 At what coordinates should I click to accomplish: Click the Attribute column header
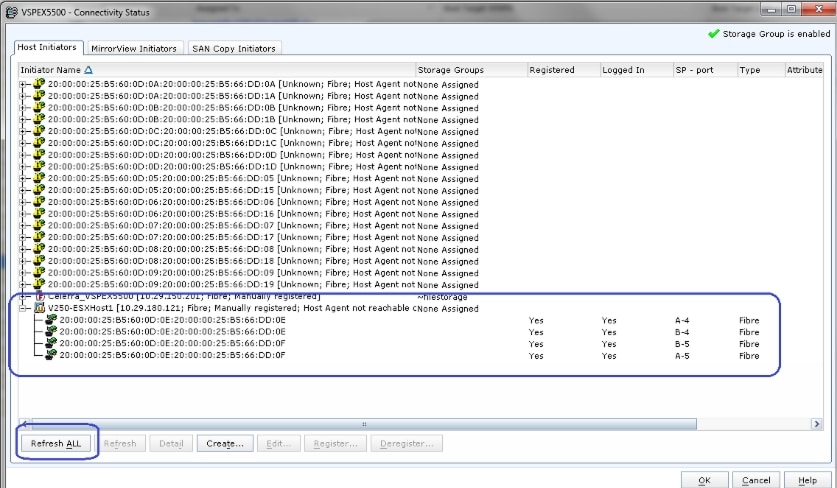tap(804, 70)
